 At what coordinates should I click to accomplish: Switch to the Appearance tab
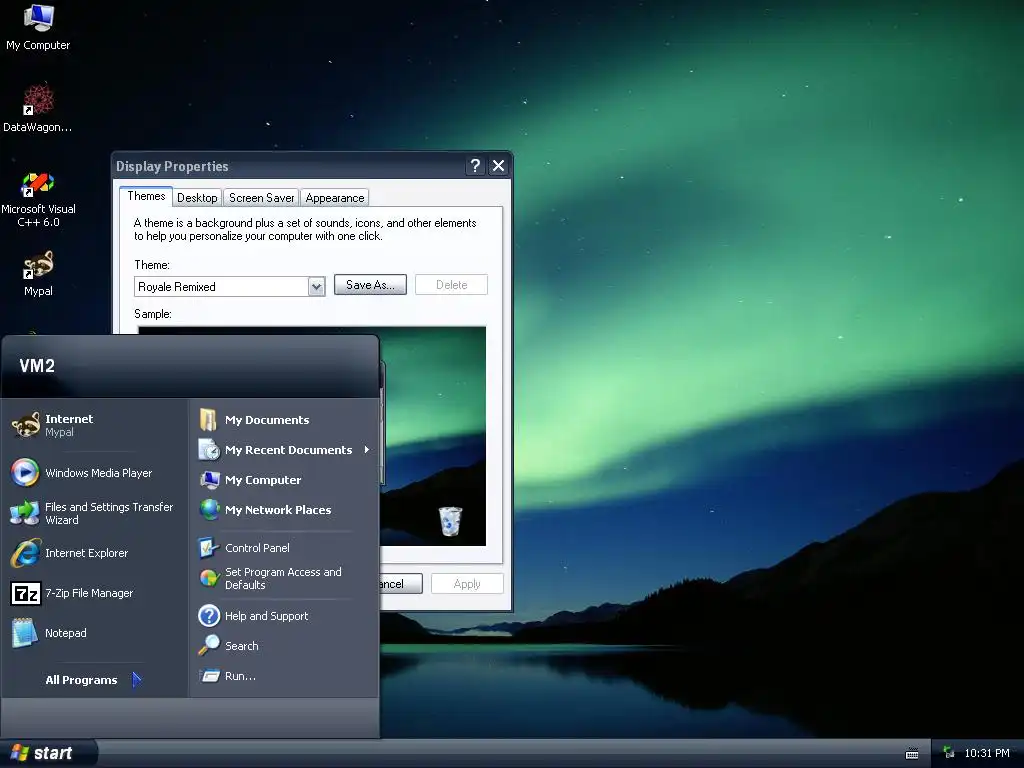tap(335, 198)
